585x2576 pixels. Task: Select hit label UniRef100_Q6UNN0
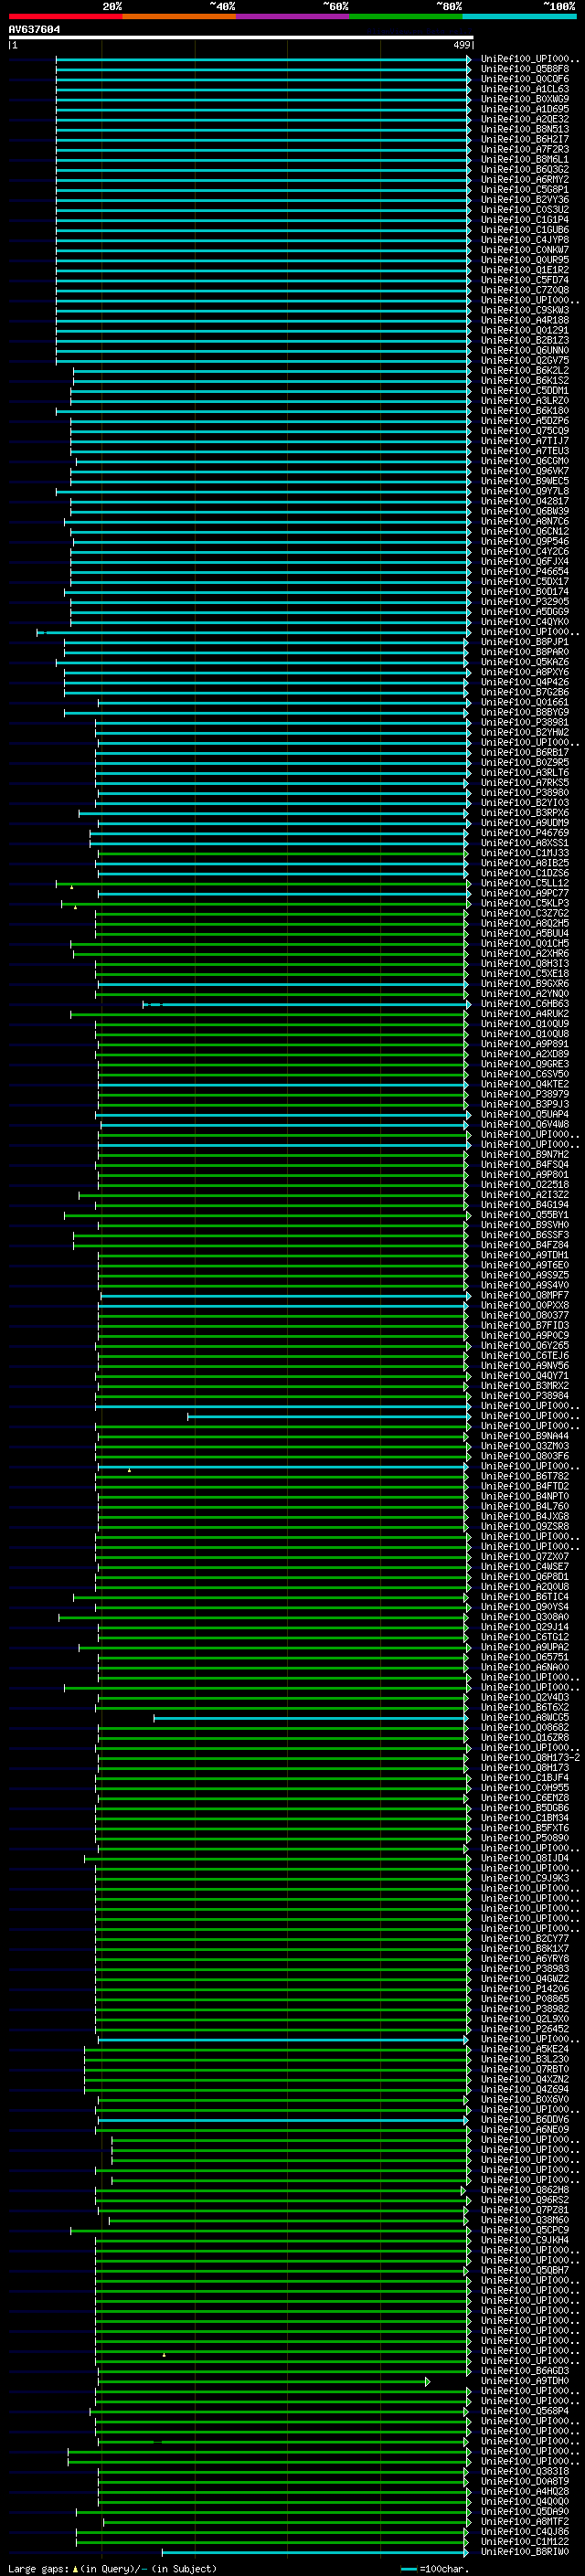pyautogui.click(x=524, y=350)
